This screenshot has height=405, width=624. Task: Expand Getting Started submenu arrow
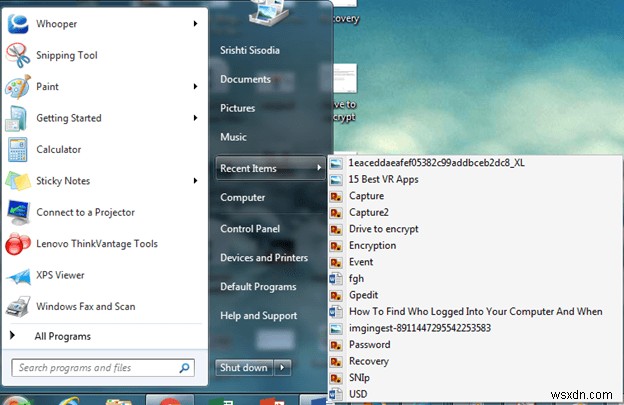pyautogui.click(x=195, y=118)
